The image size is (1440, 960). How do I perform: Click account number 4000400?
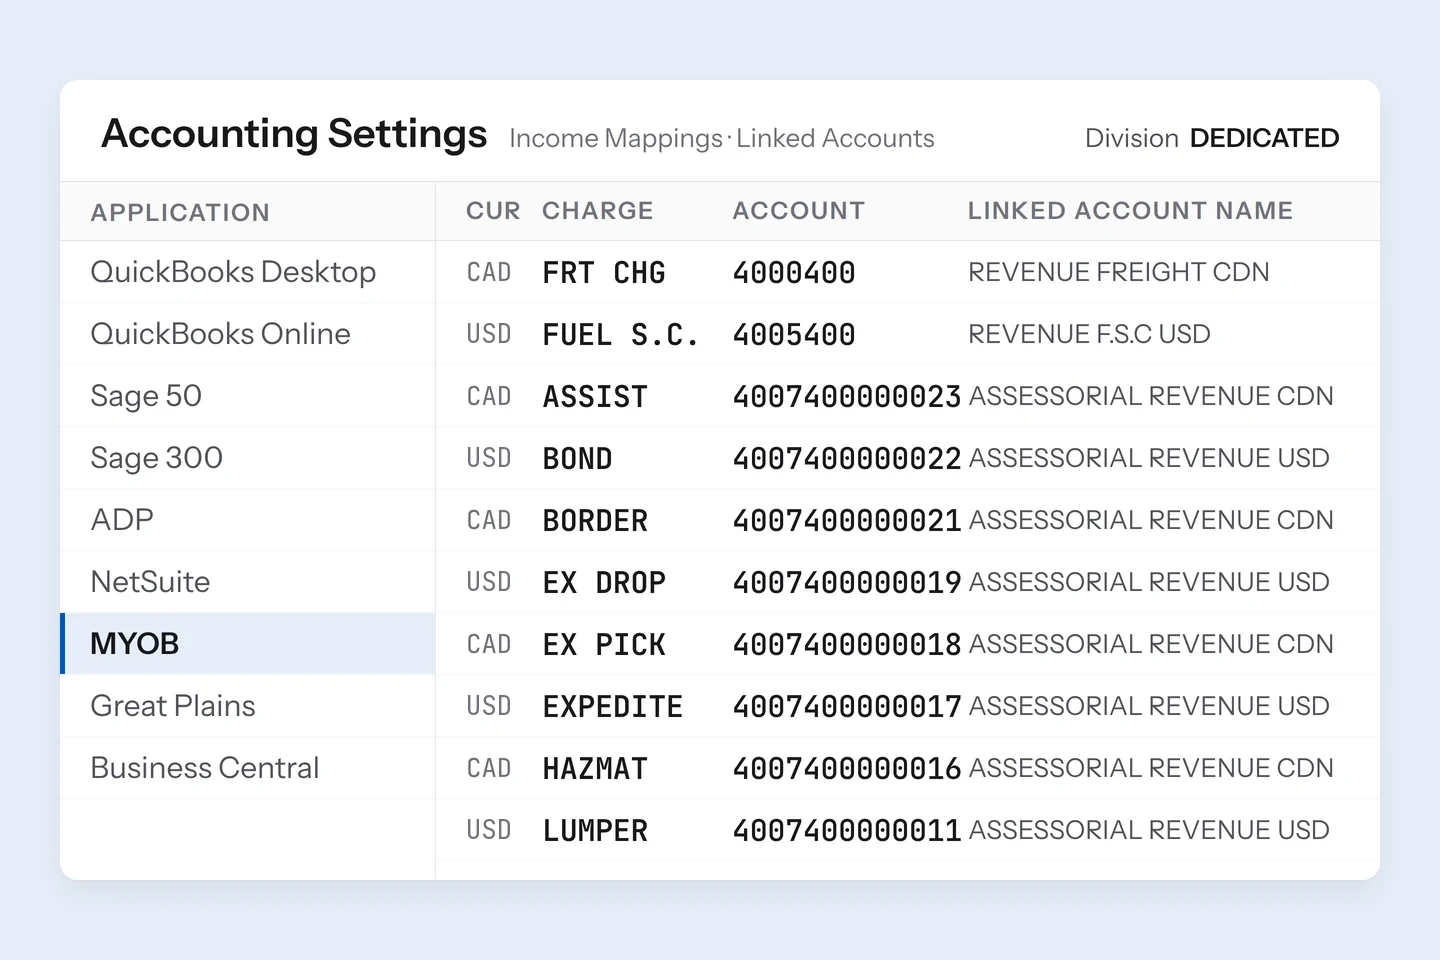point(794,272)
